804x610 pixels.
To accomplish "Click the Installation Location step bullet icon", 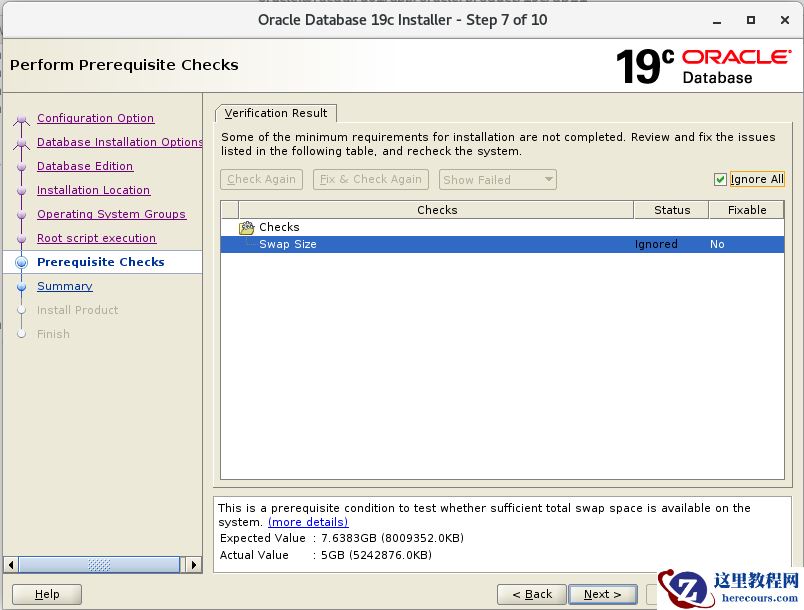I will [x=22, y=191].
